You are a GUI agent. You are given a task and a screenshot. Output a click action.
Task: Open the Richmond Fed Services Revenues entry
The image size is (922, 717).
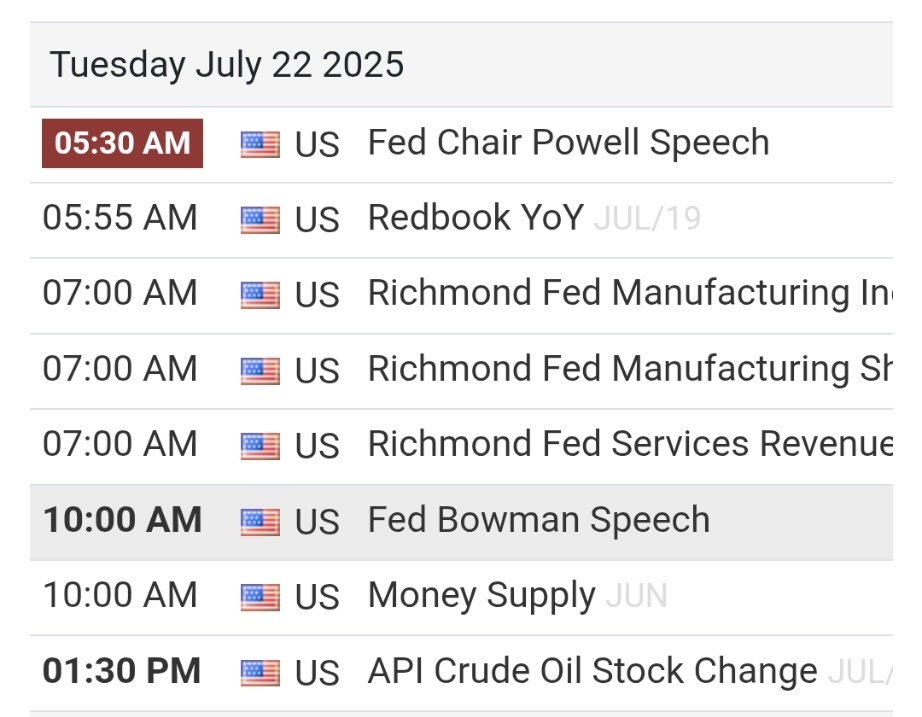click(x=630, y=443)
